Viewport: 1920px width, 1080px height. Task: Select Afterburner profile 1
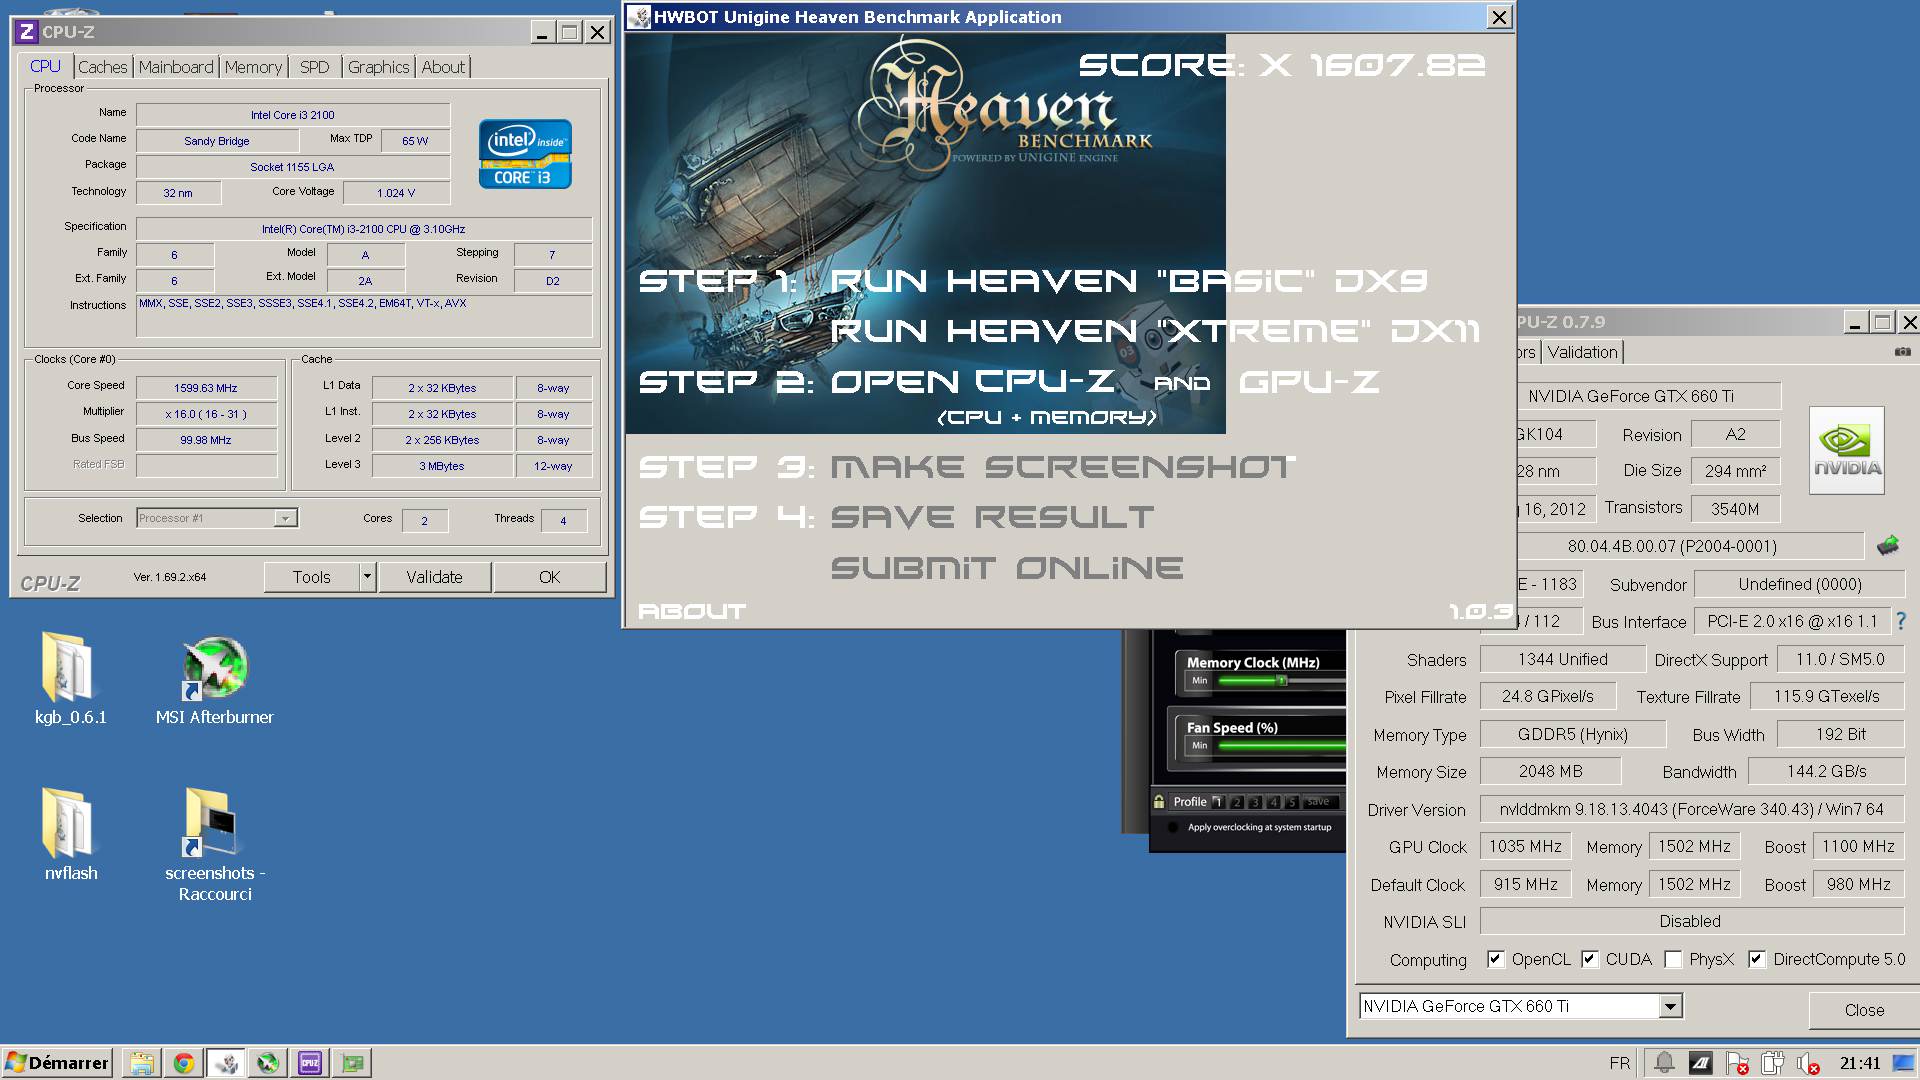tap(1218, 802)
